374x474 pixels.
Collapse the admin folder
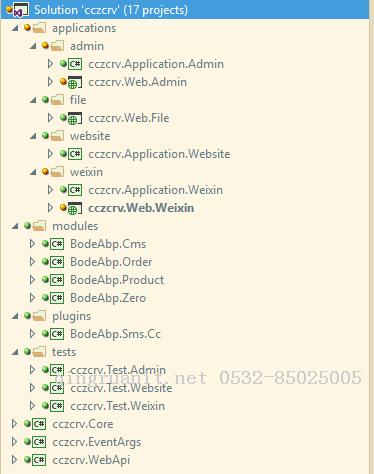pos(33,46)
